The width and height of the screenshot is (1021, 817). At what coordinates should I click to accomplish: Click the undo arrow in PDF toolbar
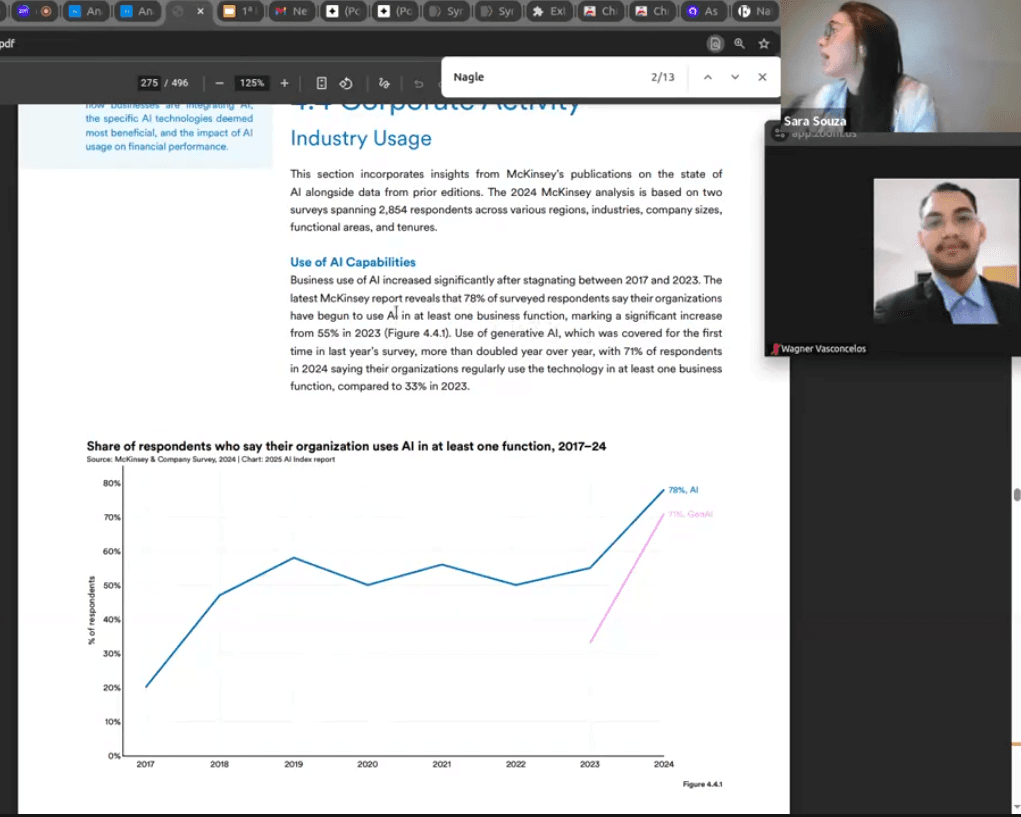point(419,84)
